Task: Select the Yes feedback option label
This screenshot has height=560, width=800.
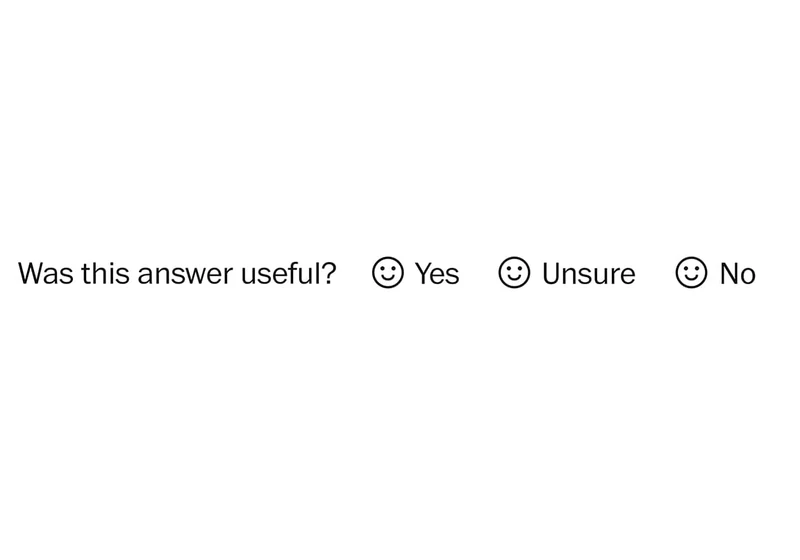Action: tap(437, 274)
